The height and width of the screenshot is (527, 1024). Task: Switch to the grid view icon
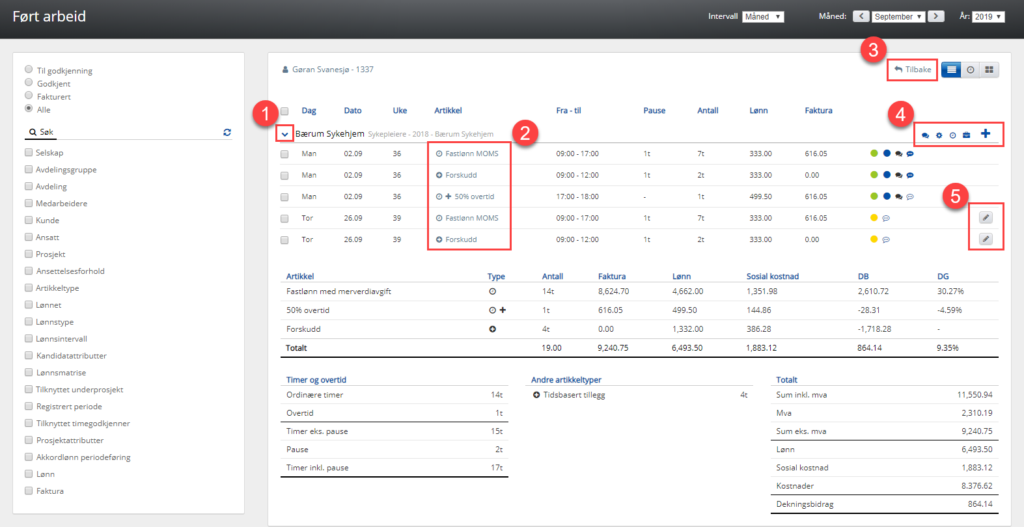pos(989,70)
